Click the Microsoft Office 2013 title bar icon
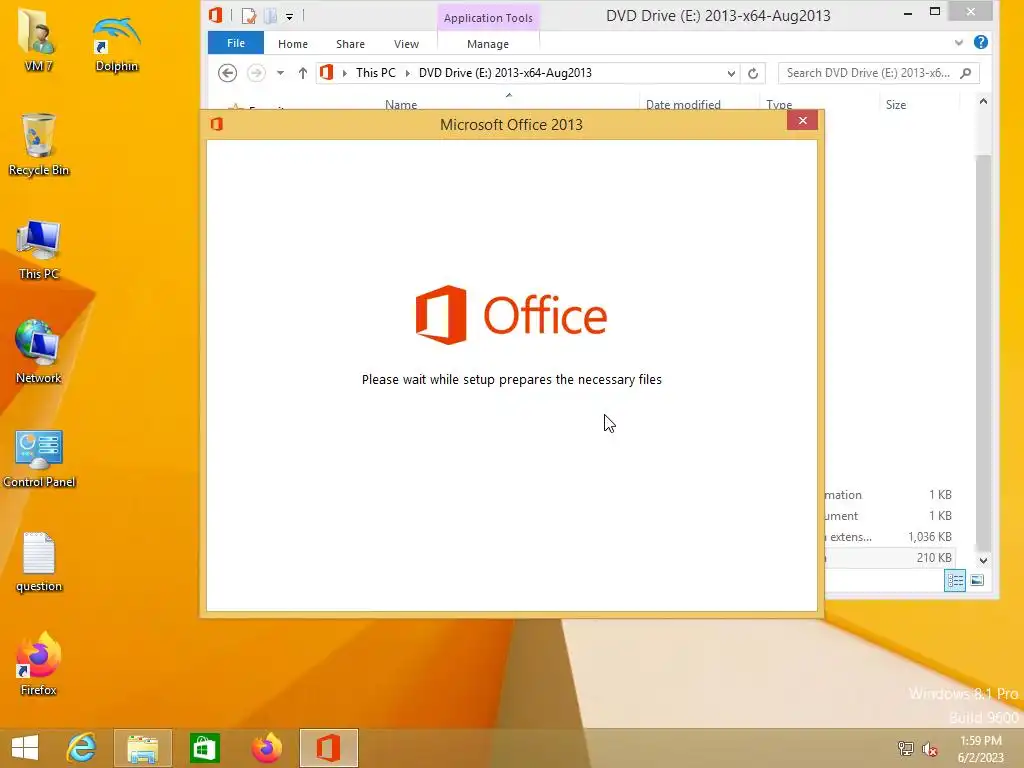The image size is (1024, 768). tap(217, 124)
